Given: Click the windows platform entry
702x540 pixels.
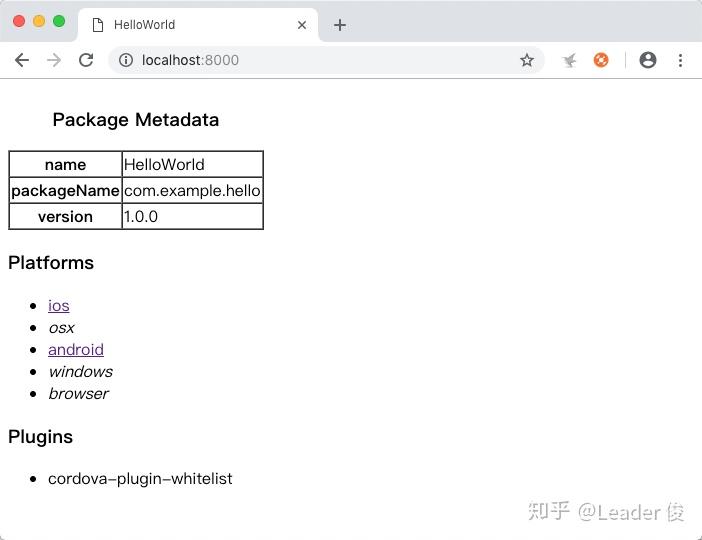Looking at the screenshot, I should 80,372.
